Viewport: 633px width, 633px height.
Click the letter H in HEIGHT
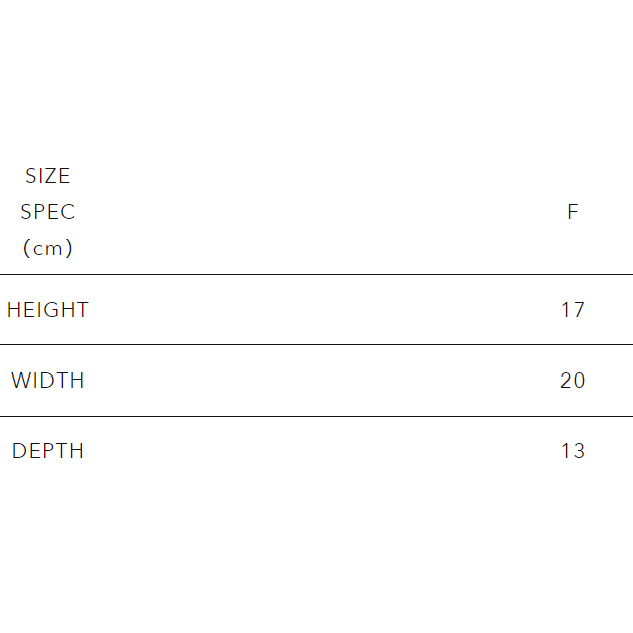pos(13,310)
